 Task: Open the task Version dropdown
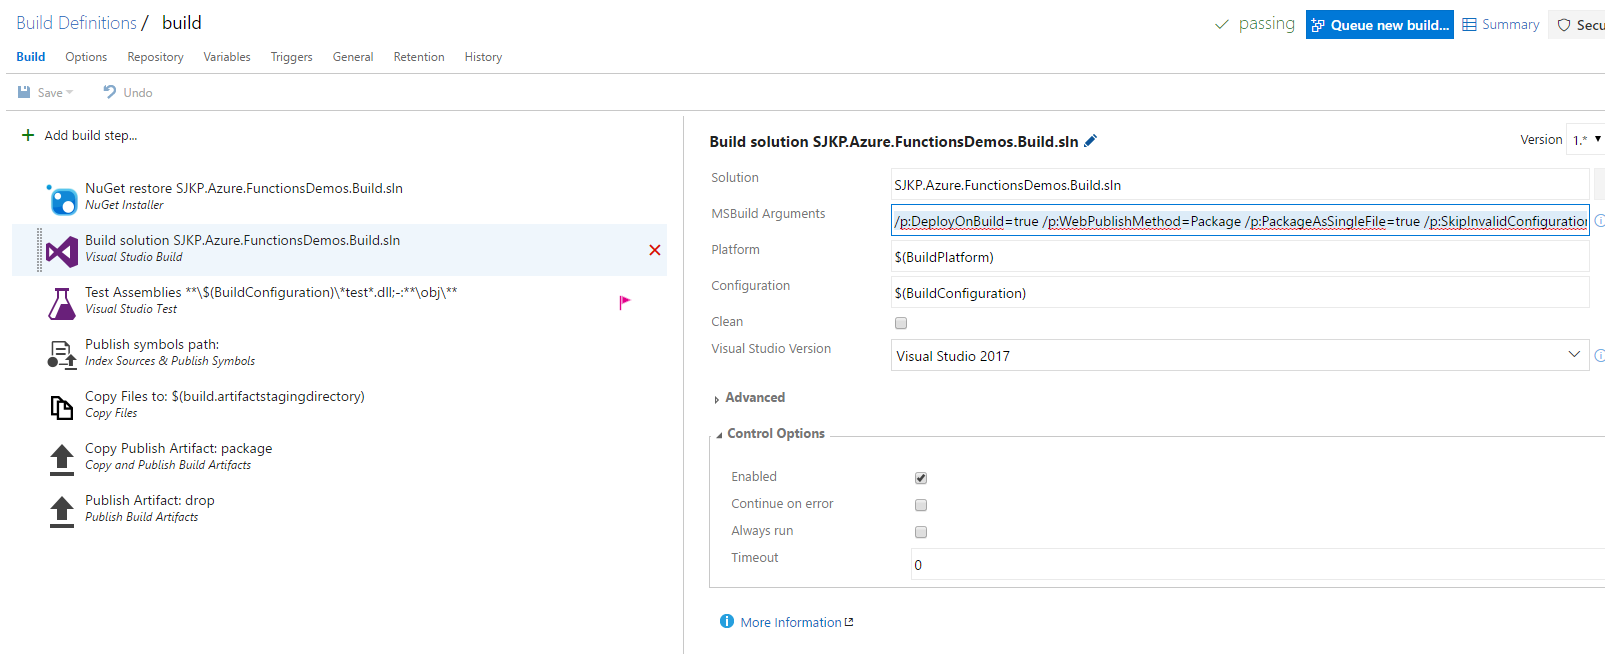(1586, 140)
